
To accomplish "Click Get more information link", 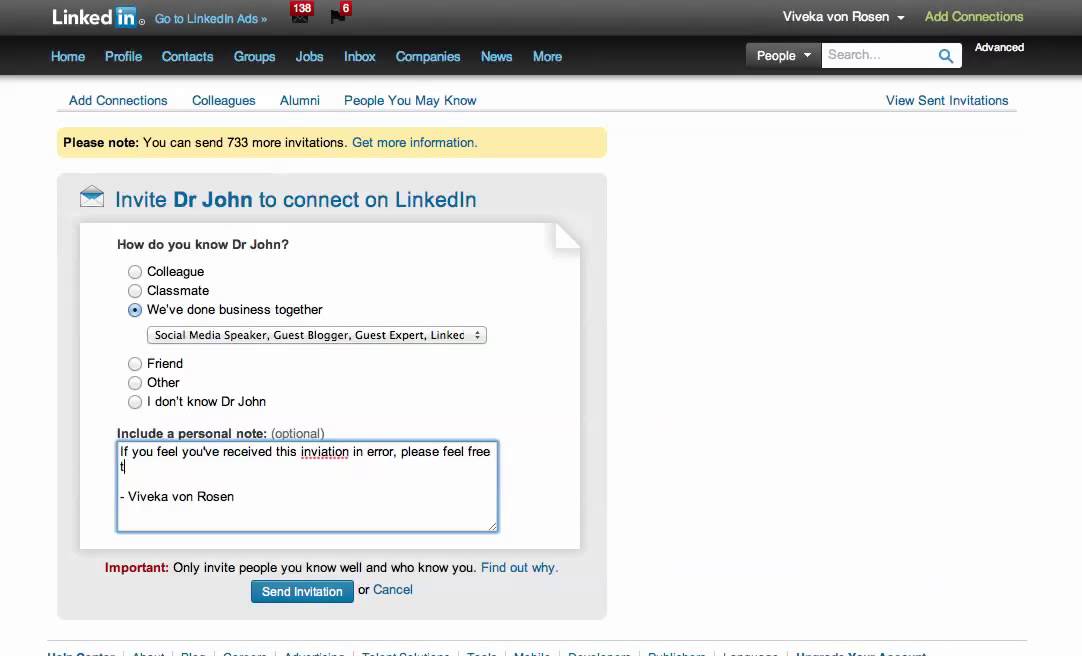I will pos(415,143).
